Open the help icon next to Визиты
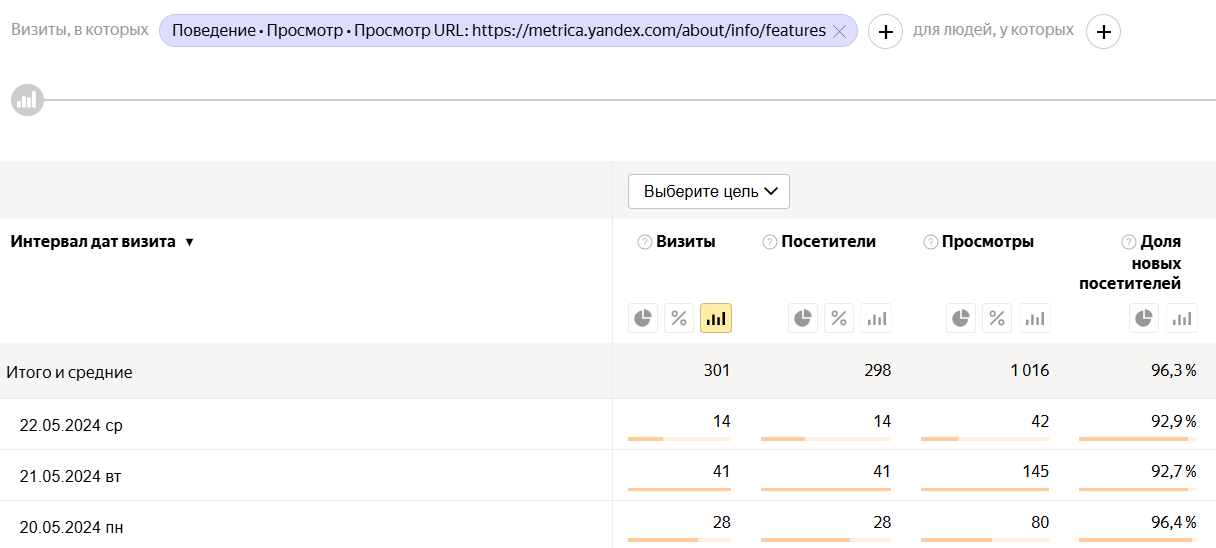This screenshot has height=548, width=1216. [x=644, y=242]
